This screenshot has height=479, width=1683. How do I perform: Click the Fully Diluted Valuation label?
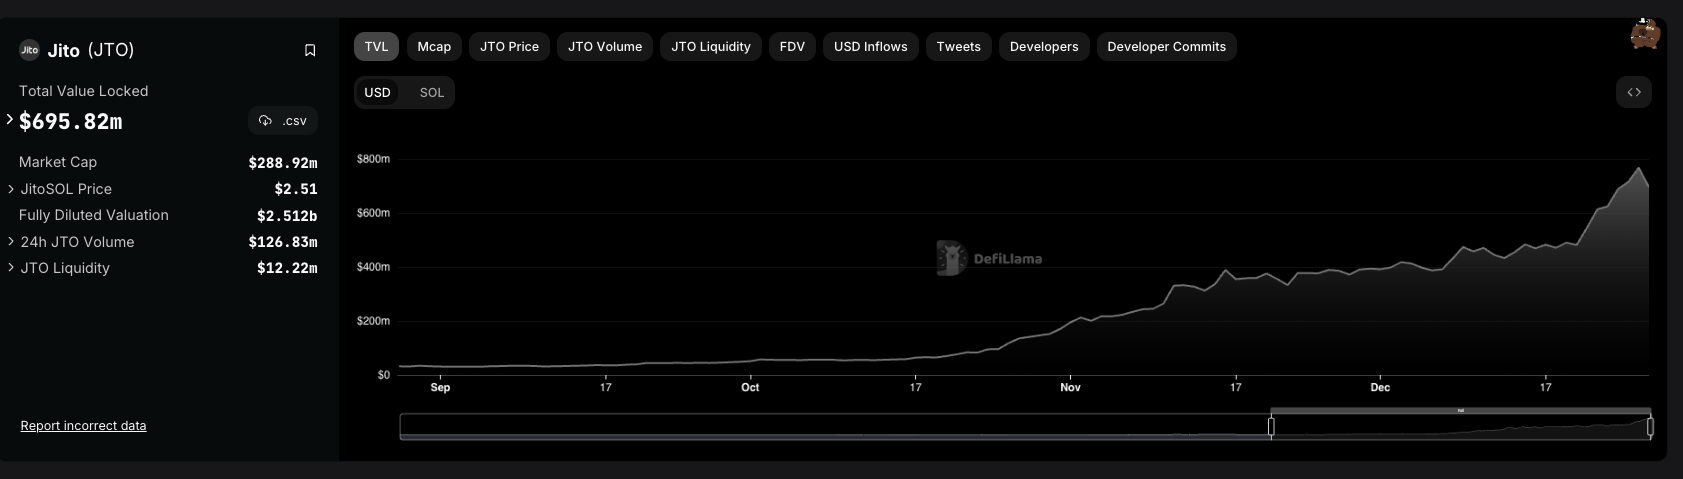coord(94,215)
